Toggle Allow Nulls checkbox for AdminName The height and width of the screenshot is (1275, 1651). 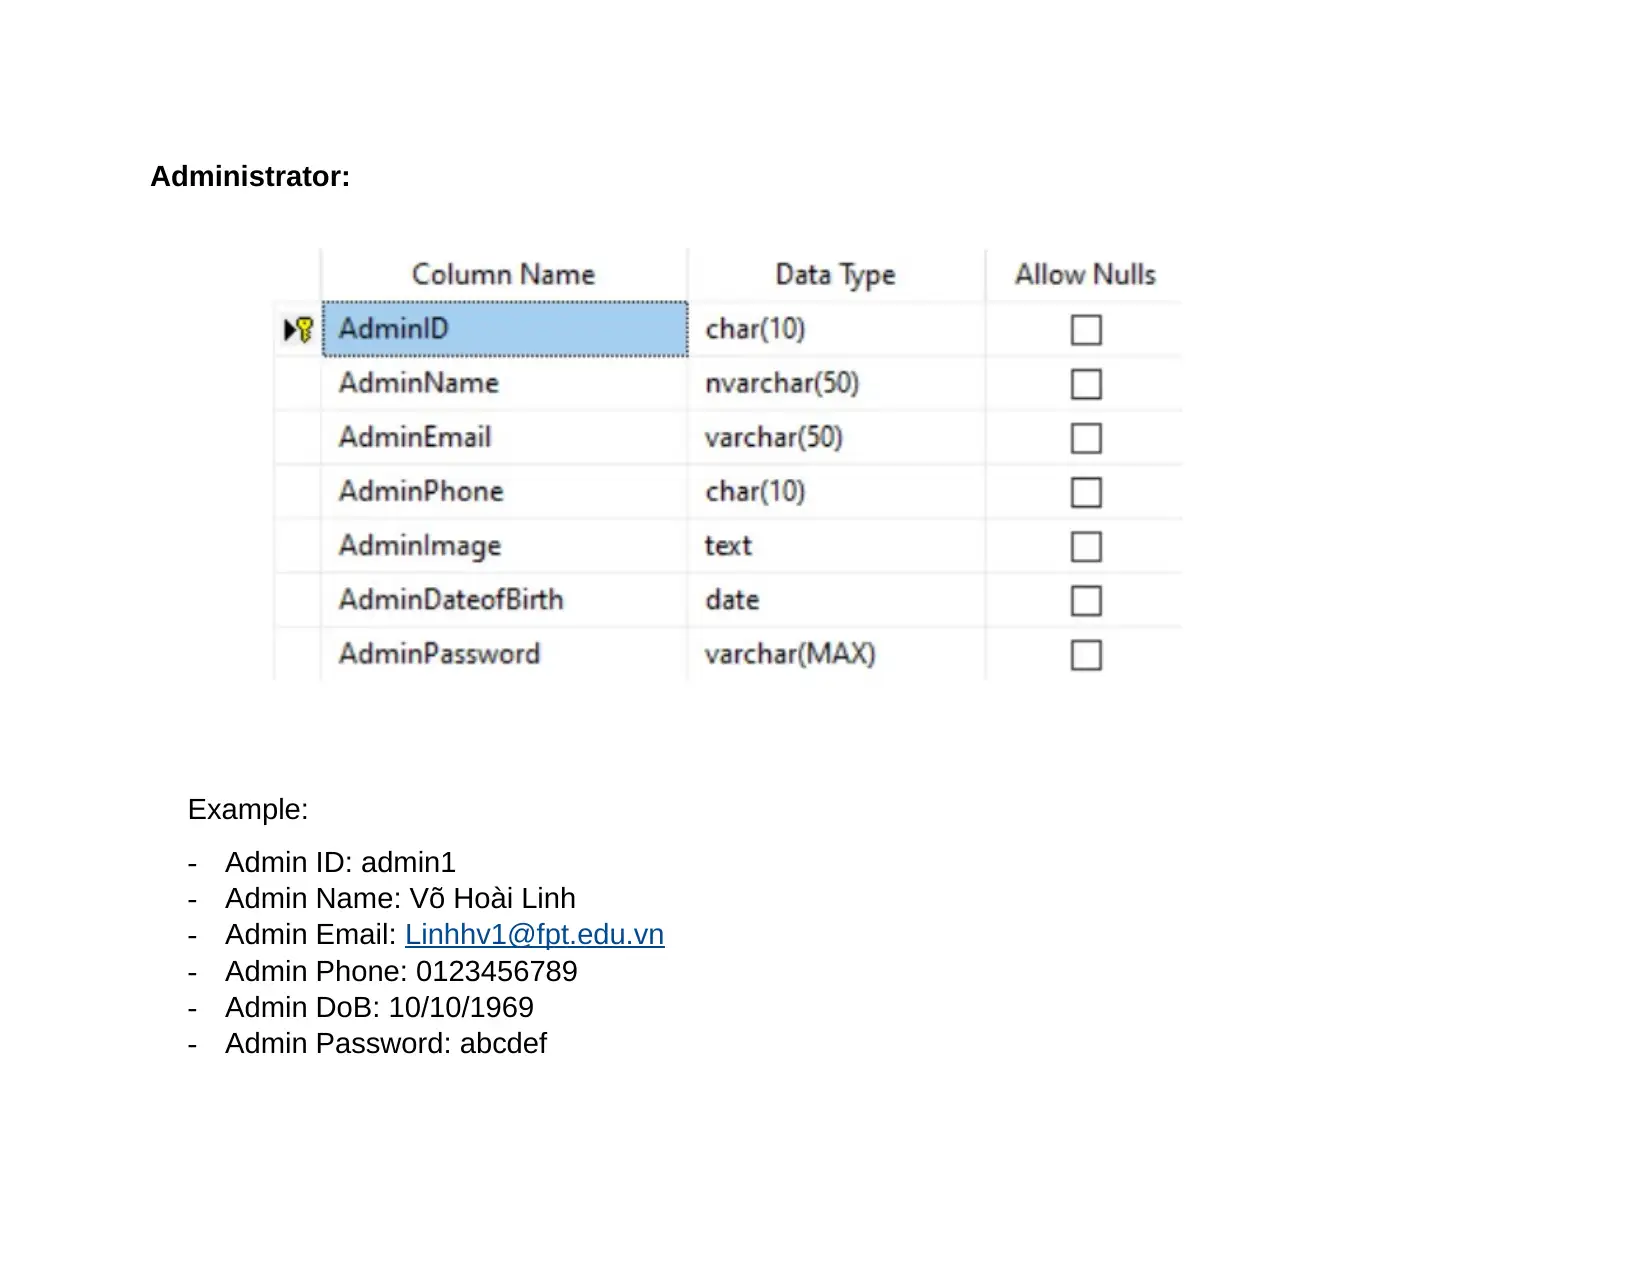pyautogui.click(x=1086, y=384)
